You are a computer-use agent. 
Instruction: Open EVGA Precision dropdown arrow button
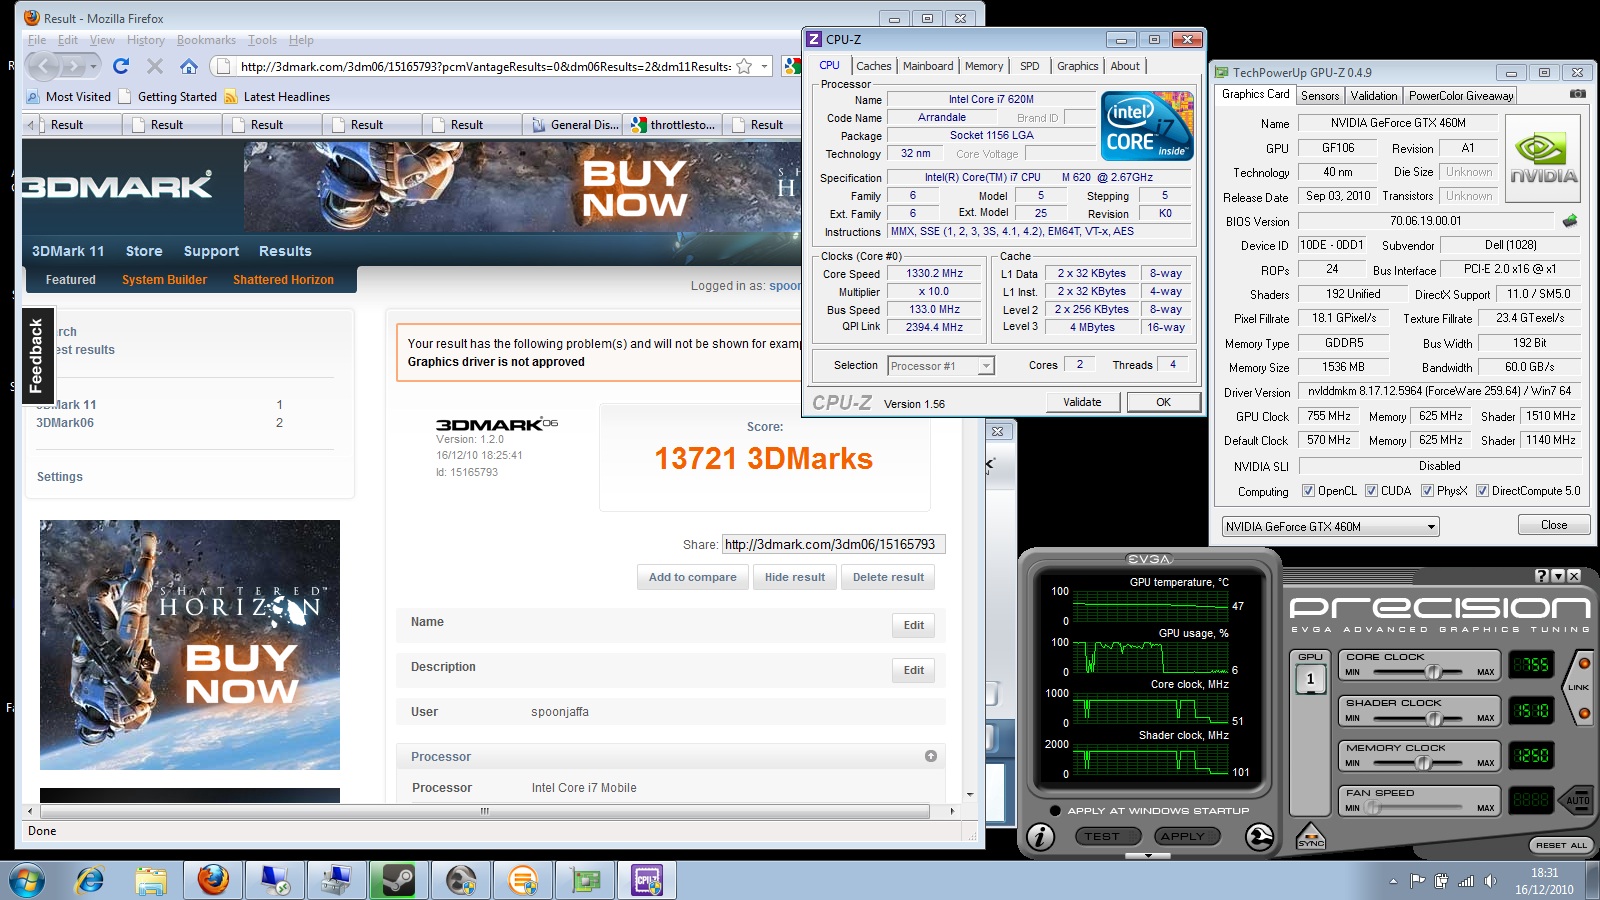click(1558, 575)
